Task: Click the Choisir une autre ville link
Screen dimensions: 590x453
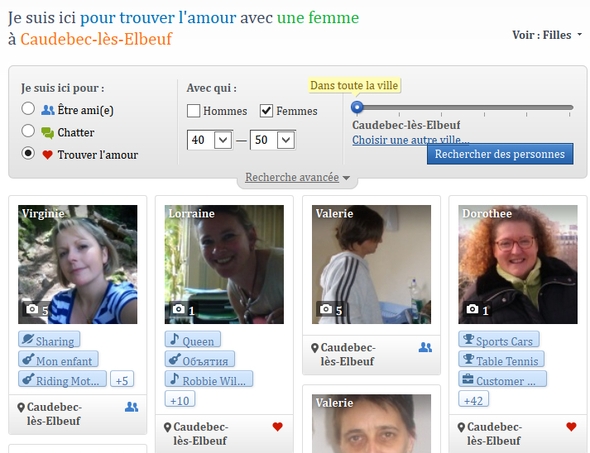Action: click(411, 140)
